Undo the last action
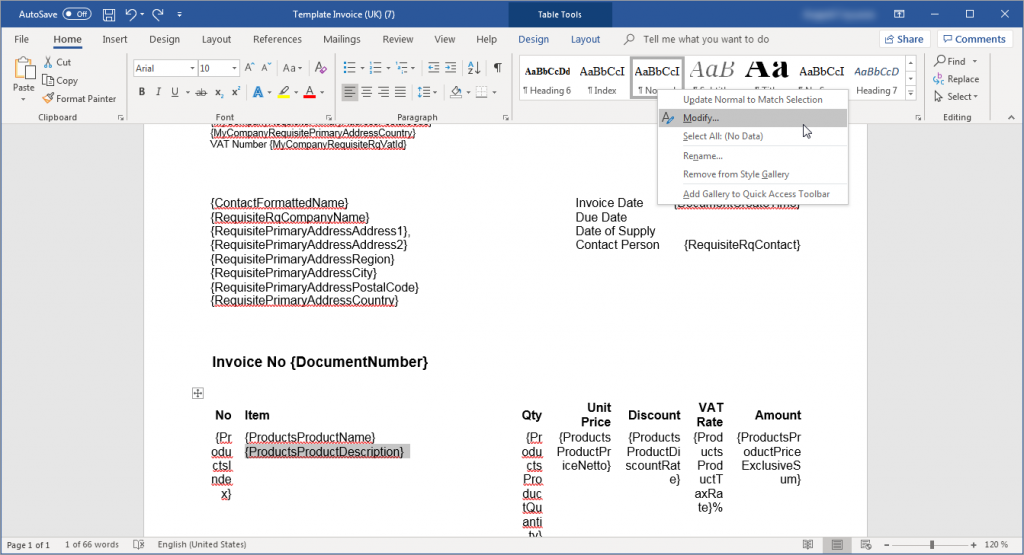This screenshot has width=1024, height=555. click(x=131, y=14)
